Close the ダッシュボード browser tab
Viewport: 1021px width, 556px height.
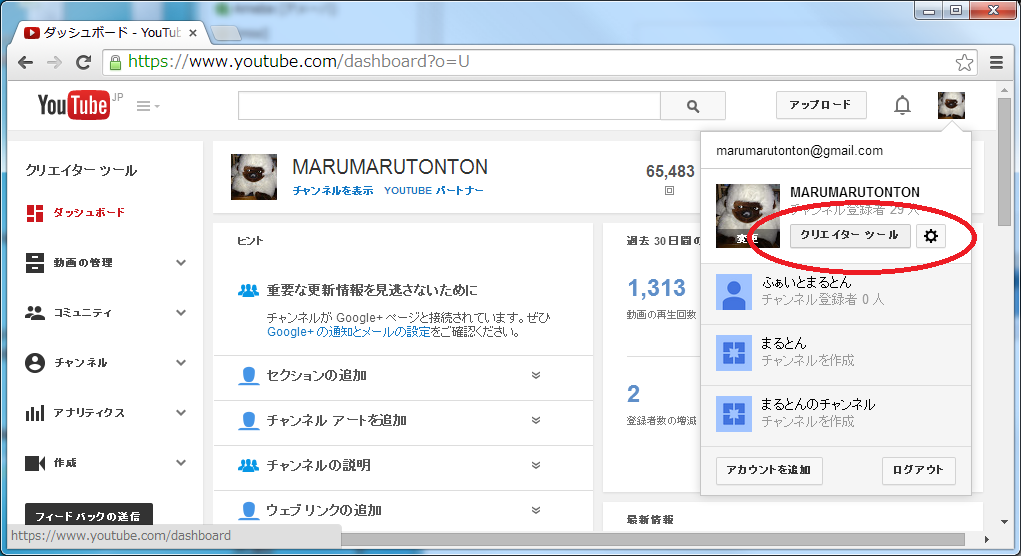point(193,33)
